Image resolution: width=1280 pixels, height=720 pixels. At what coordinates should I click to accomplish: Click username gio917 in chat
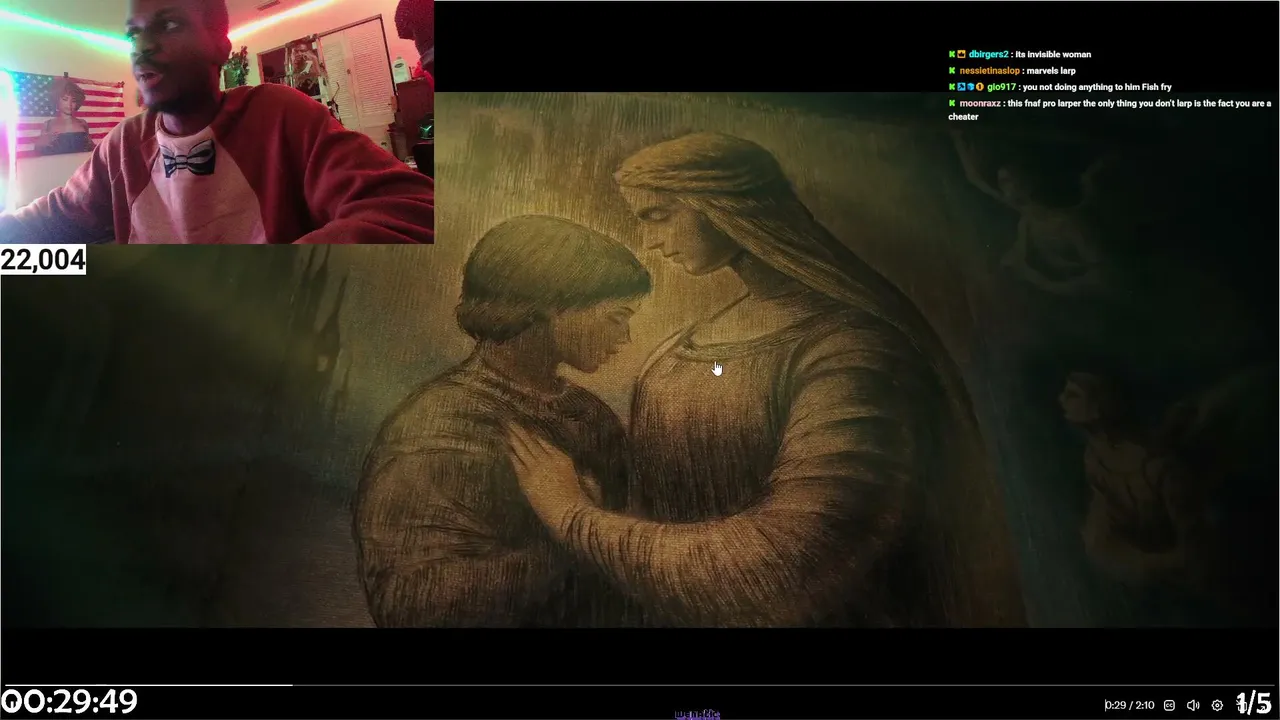[x=1001, y=87]
